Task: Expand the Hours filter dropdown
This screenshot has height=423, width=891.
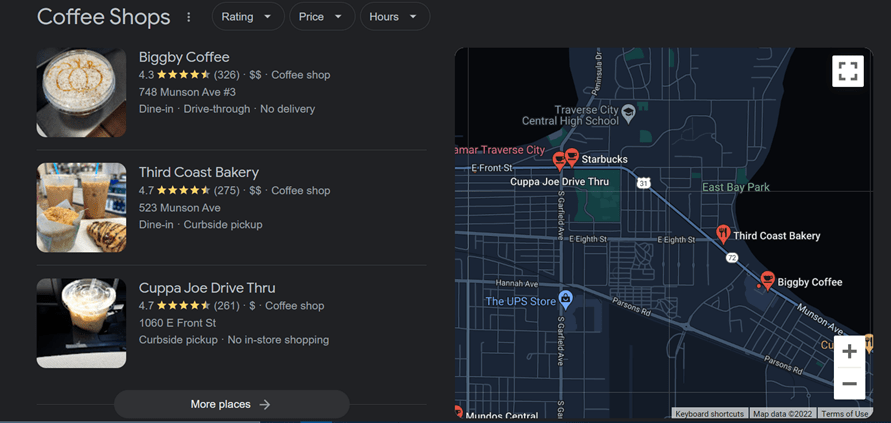Action: (394, 16)
